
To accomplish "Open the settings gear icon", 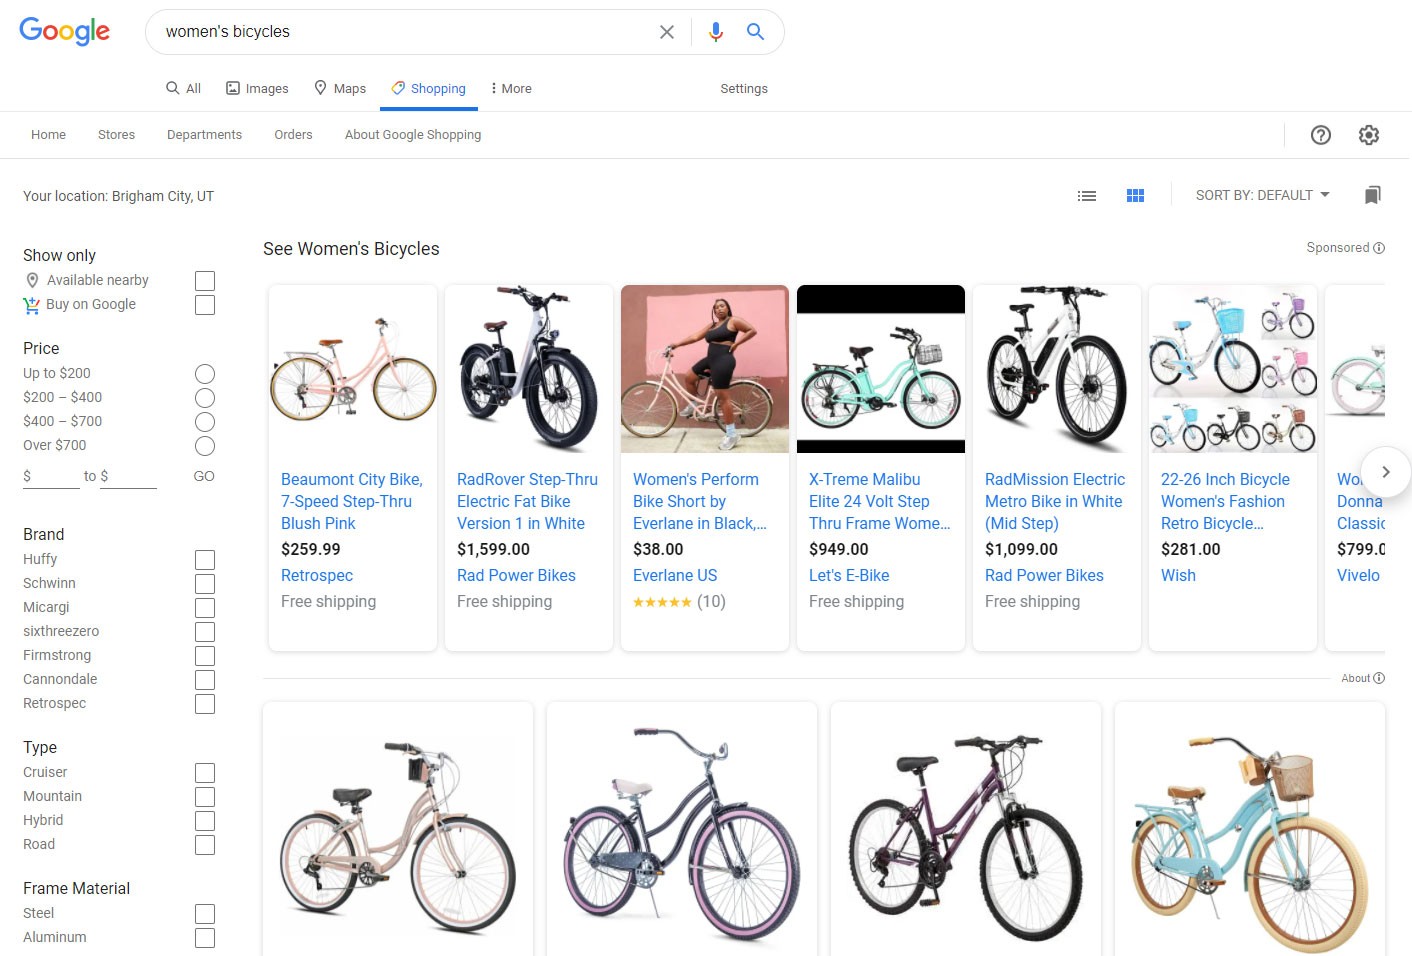I will pos(1369,135).
